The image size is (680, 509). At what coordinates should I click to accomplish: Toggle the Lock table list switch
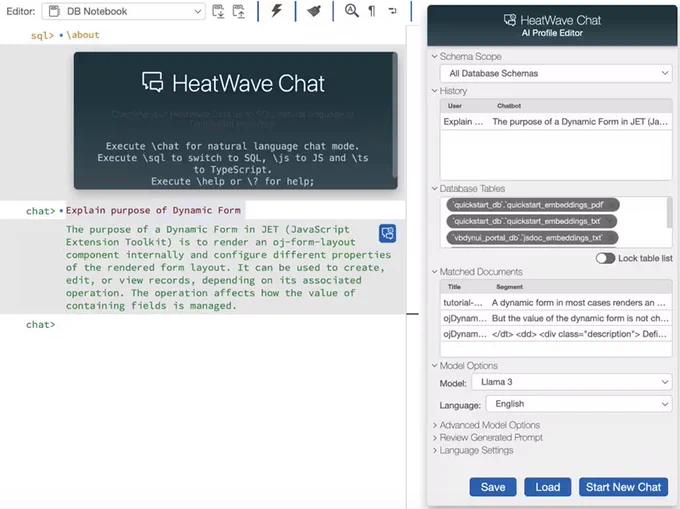tap(605, 258)
